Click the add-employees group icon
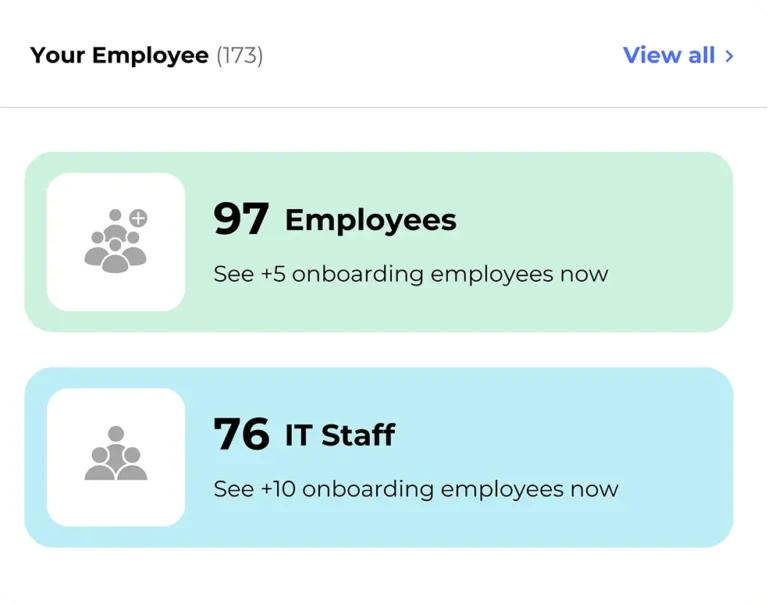The height and width of the screenshot is (604, 768). [x=116, y=241]
